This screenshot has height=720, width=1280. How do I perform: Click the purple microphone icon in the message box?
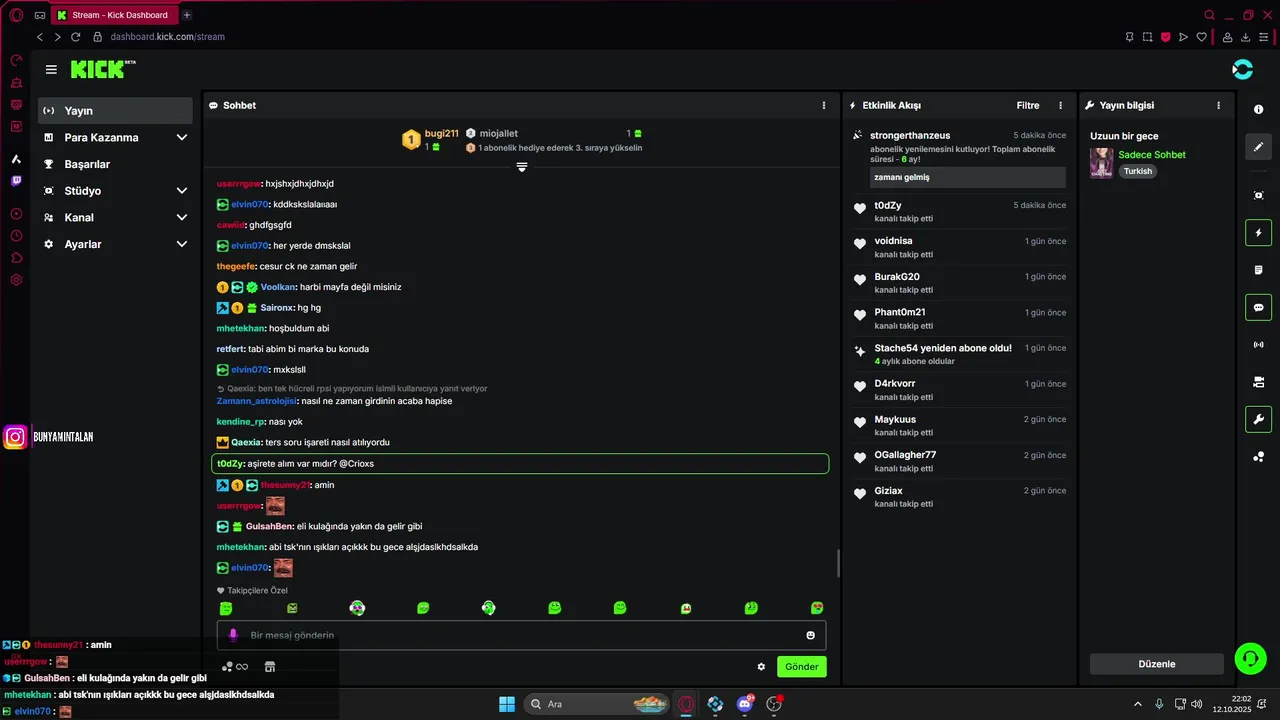234,635
